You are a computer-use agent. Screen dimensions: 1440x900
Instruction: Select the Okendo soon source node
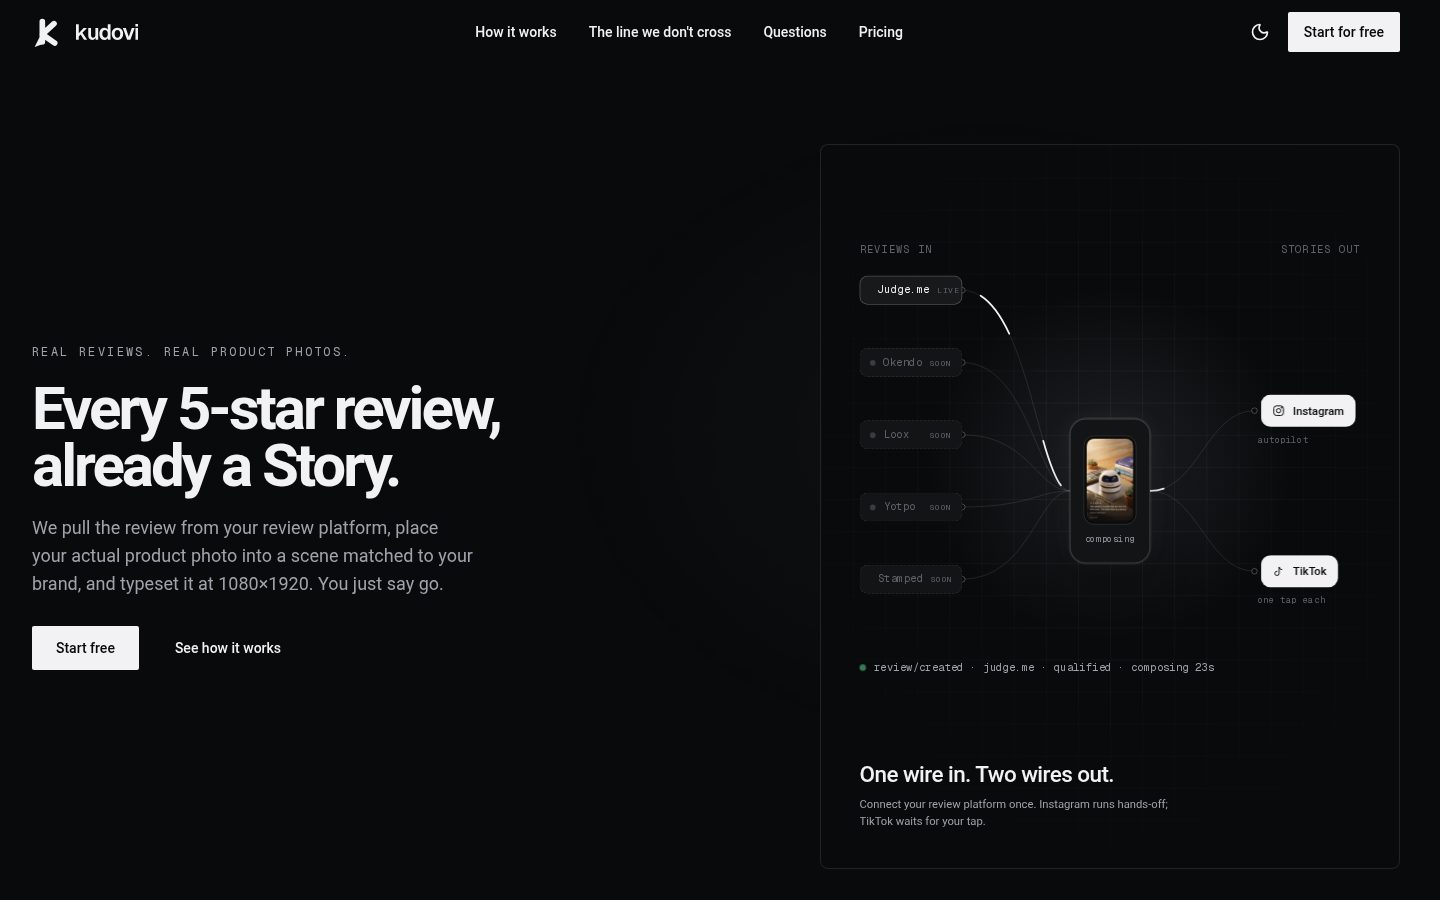point(911,363)
